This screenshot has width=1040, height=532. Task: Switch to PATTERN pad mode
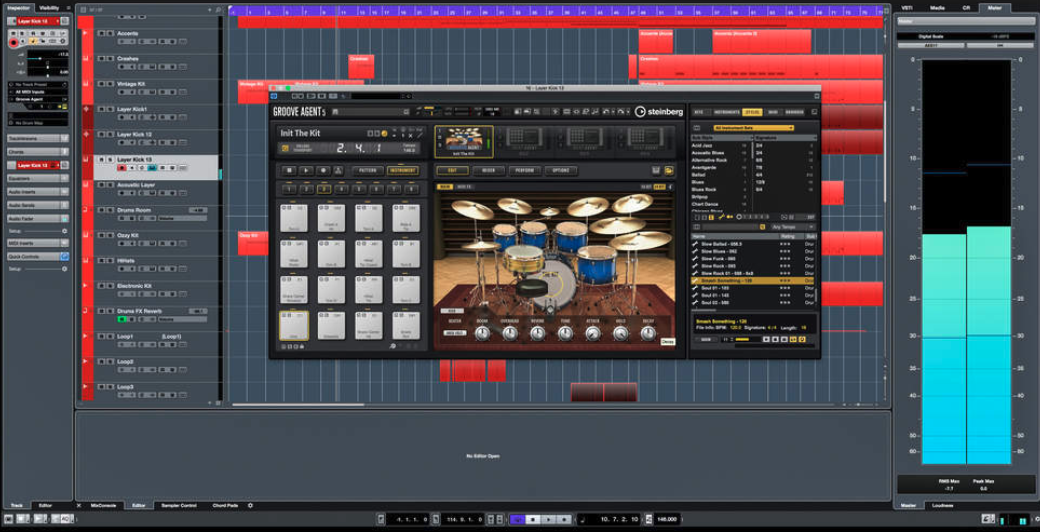coord(368,170)
